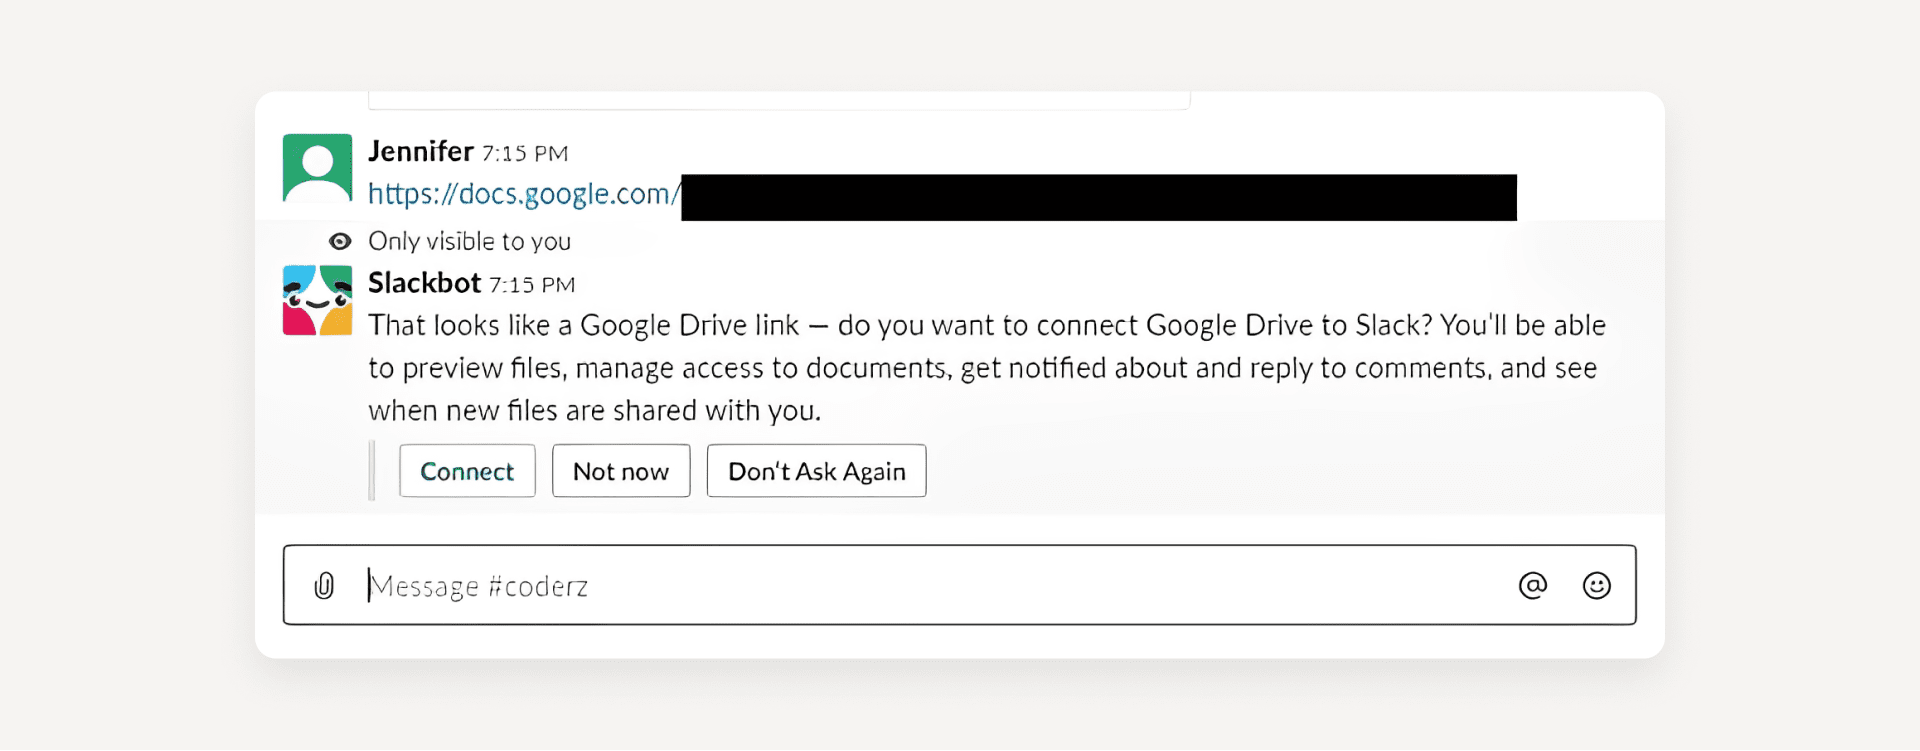Viewport: 1920px width, 751px height.
Task: Open the @ mention picker
Action: coord(1532,586)
